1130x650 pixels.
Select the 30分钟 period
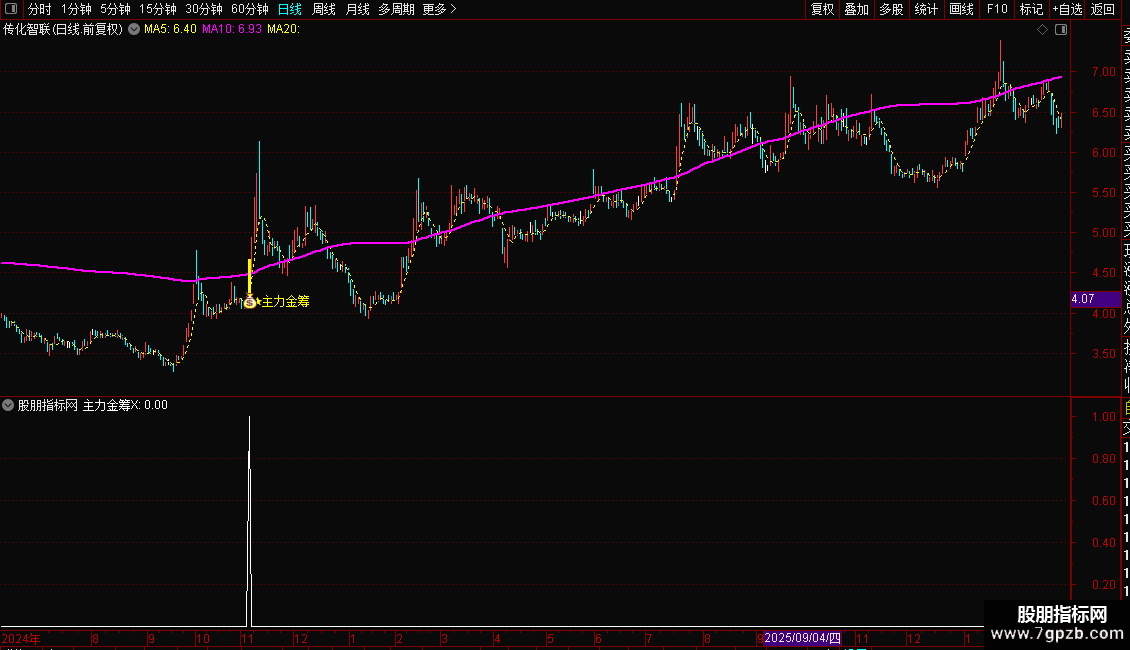(x=204, y=9)
